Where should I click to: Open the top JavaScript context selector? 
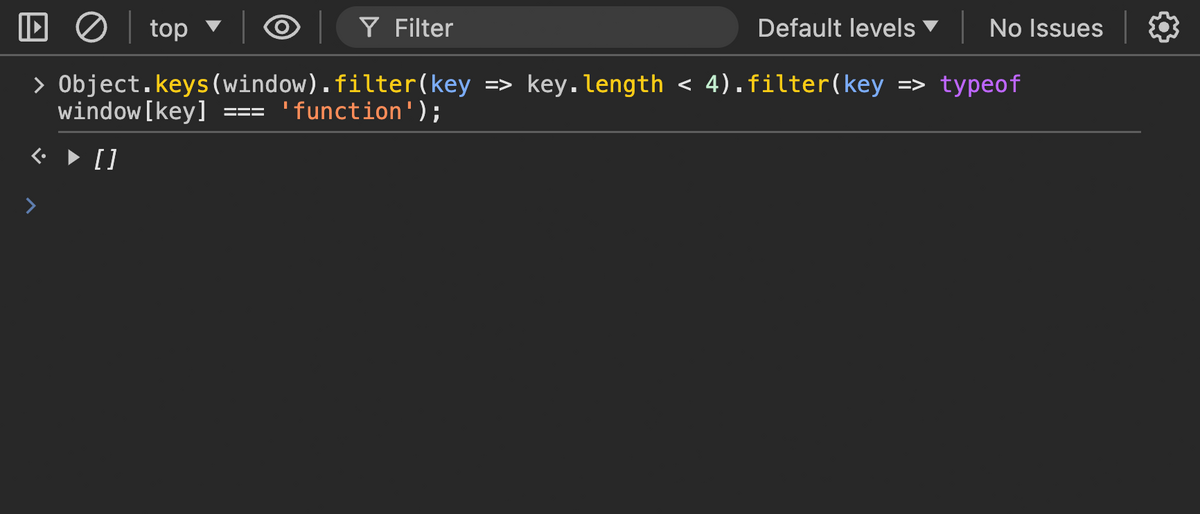(184, 28)
